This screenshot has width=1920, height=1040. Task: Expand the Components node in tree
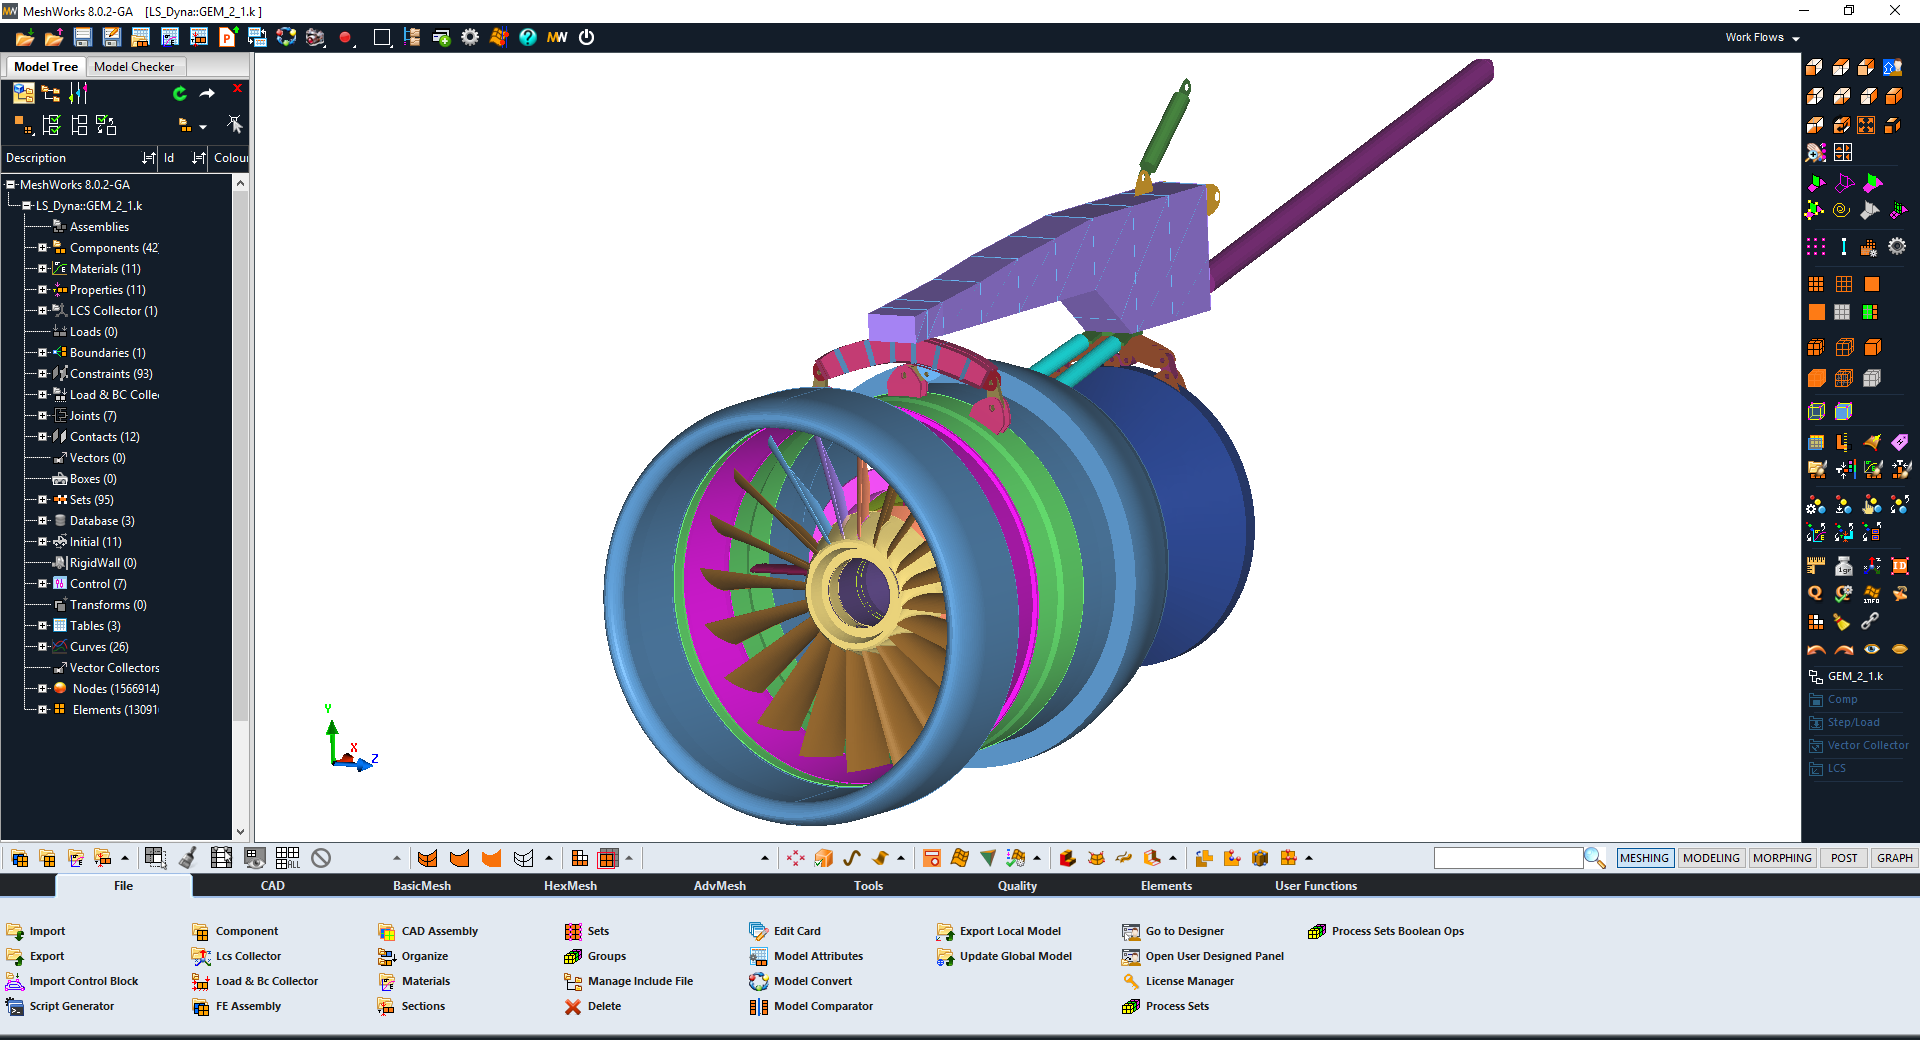43,247
